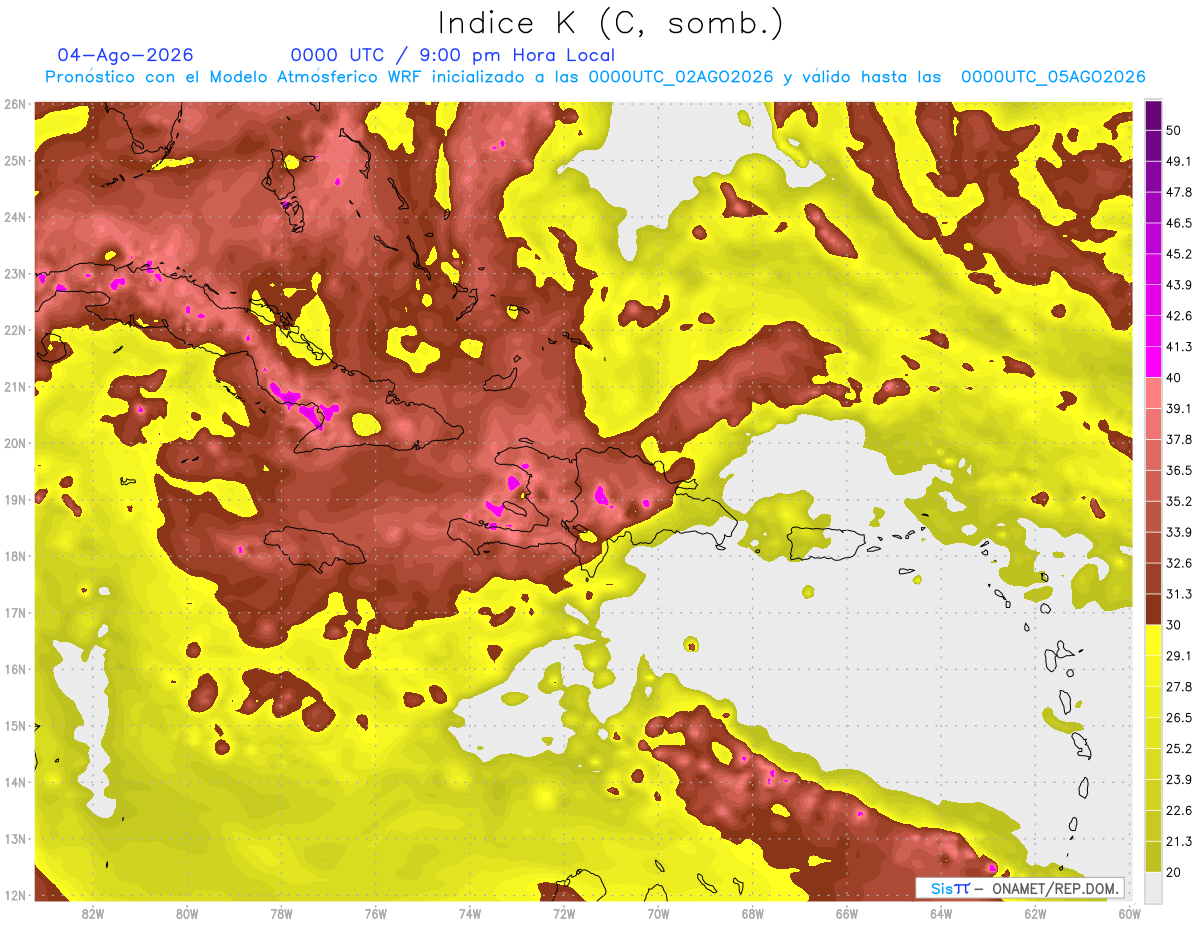
Task: Click the "Indice K (C, somb.)" title
Action: click(611, 23)
